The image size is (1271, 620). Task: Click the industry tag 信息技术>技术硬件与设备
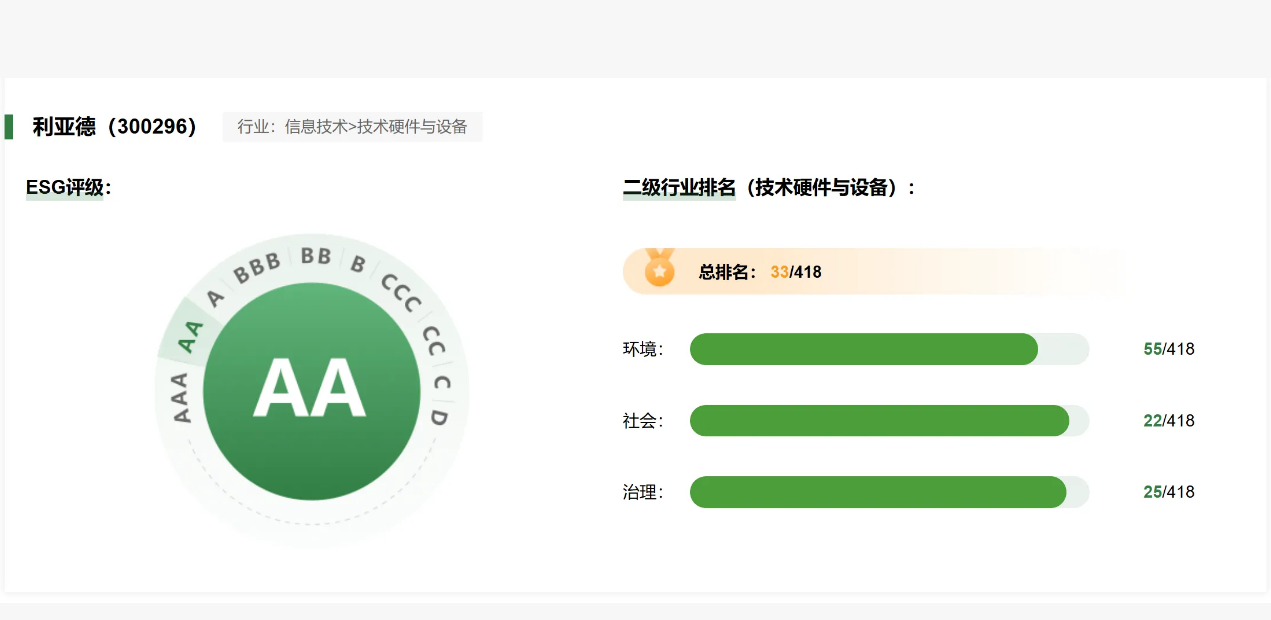pyautogui.click(x=352, y=127)
